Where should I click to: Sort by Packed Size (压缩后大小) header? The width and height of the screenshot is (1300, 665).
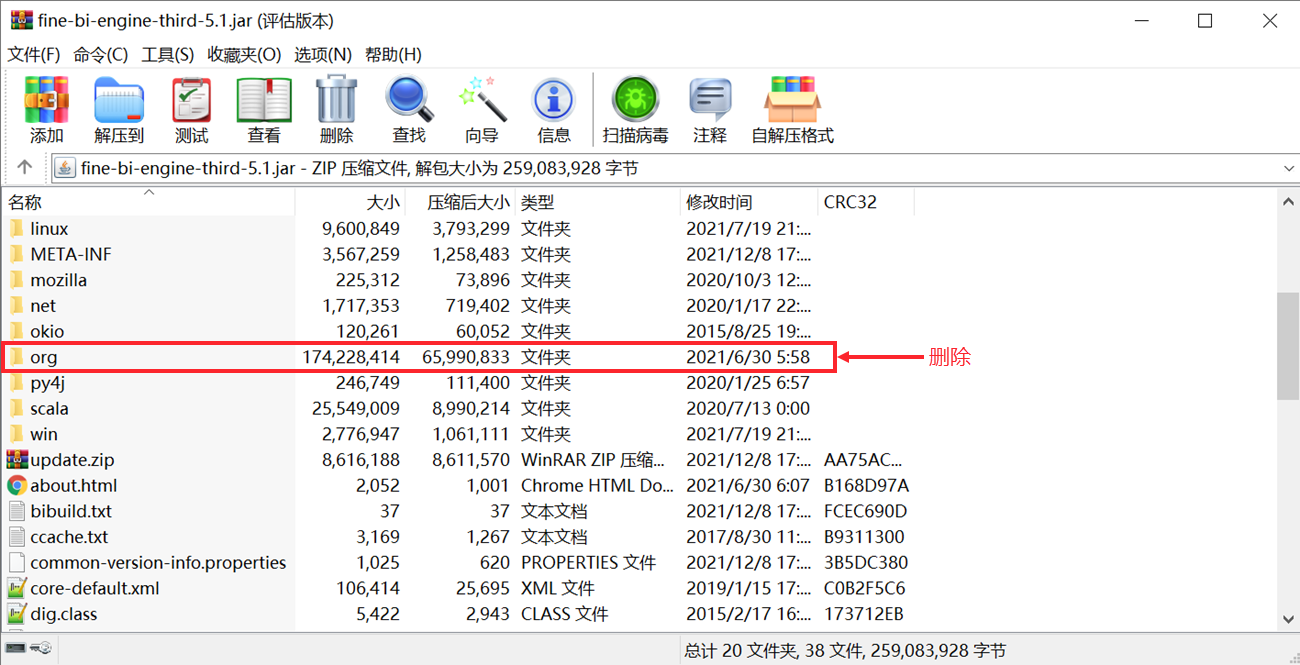pyautogui.click(x=461, y=202)
